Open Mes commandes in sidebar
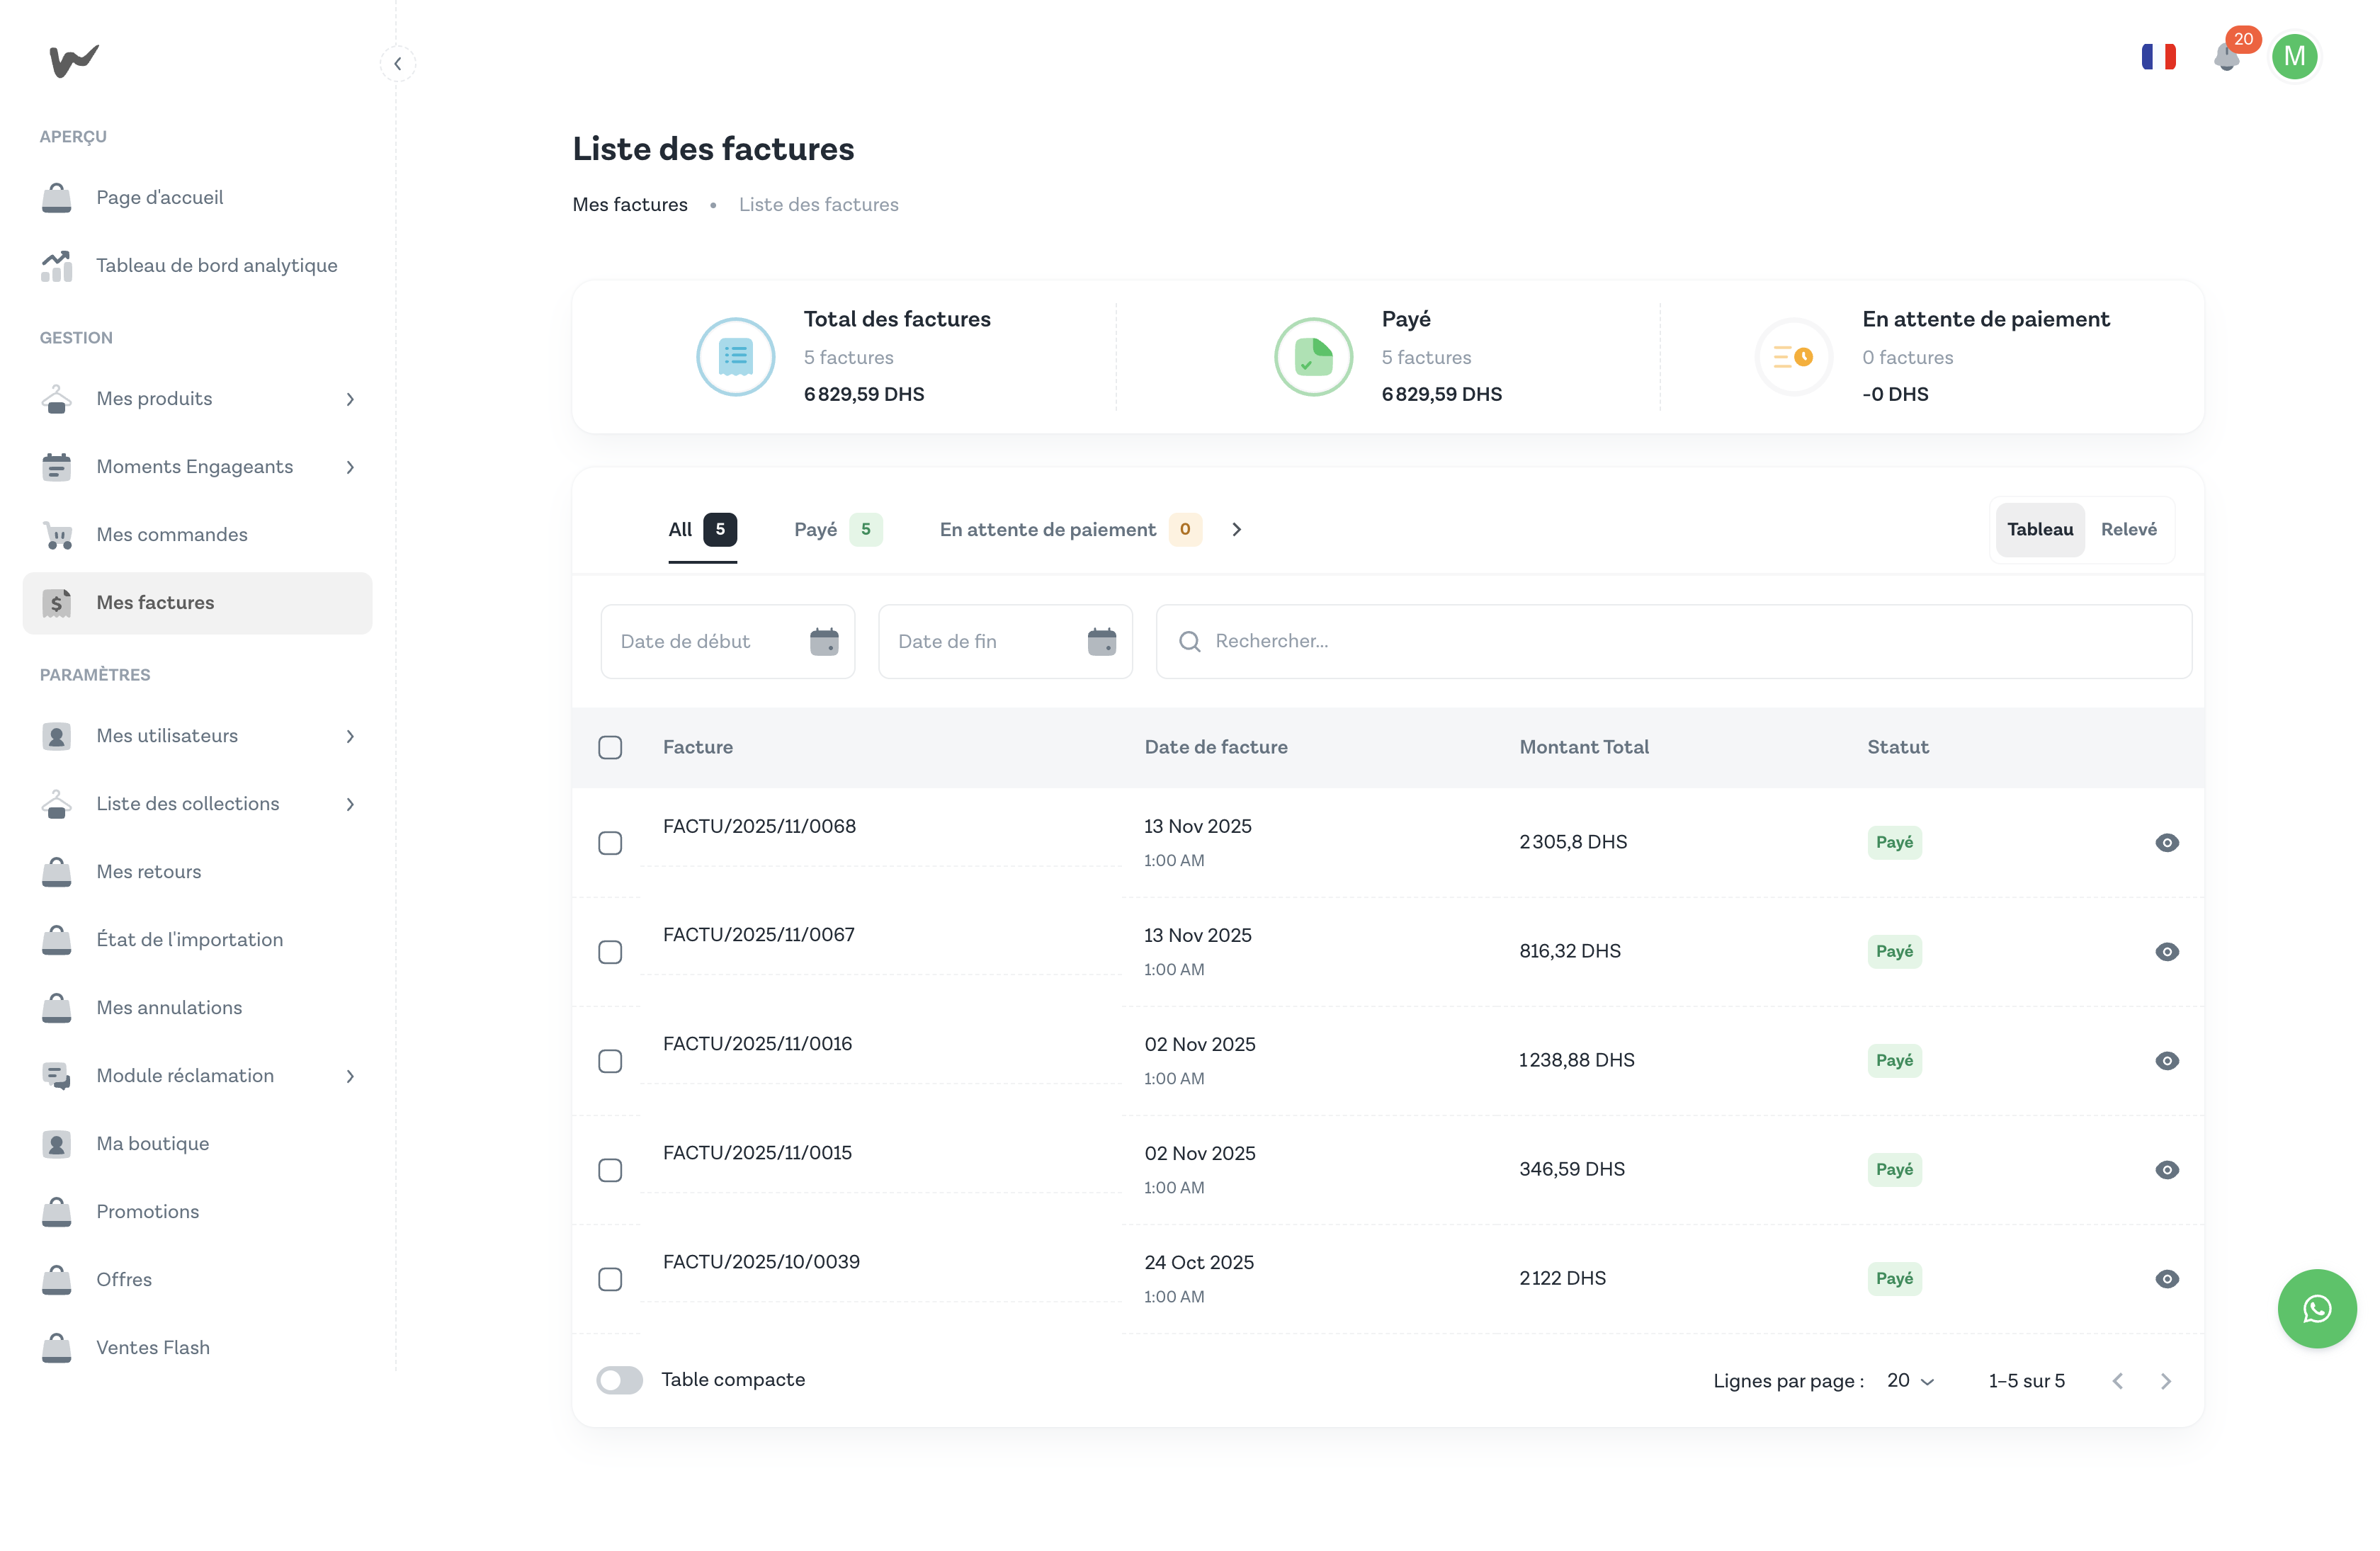2380x1551 pixels. [172, 534]
